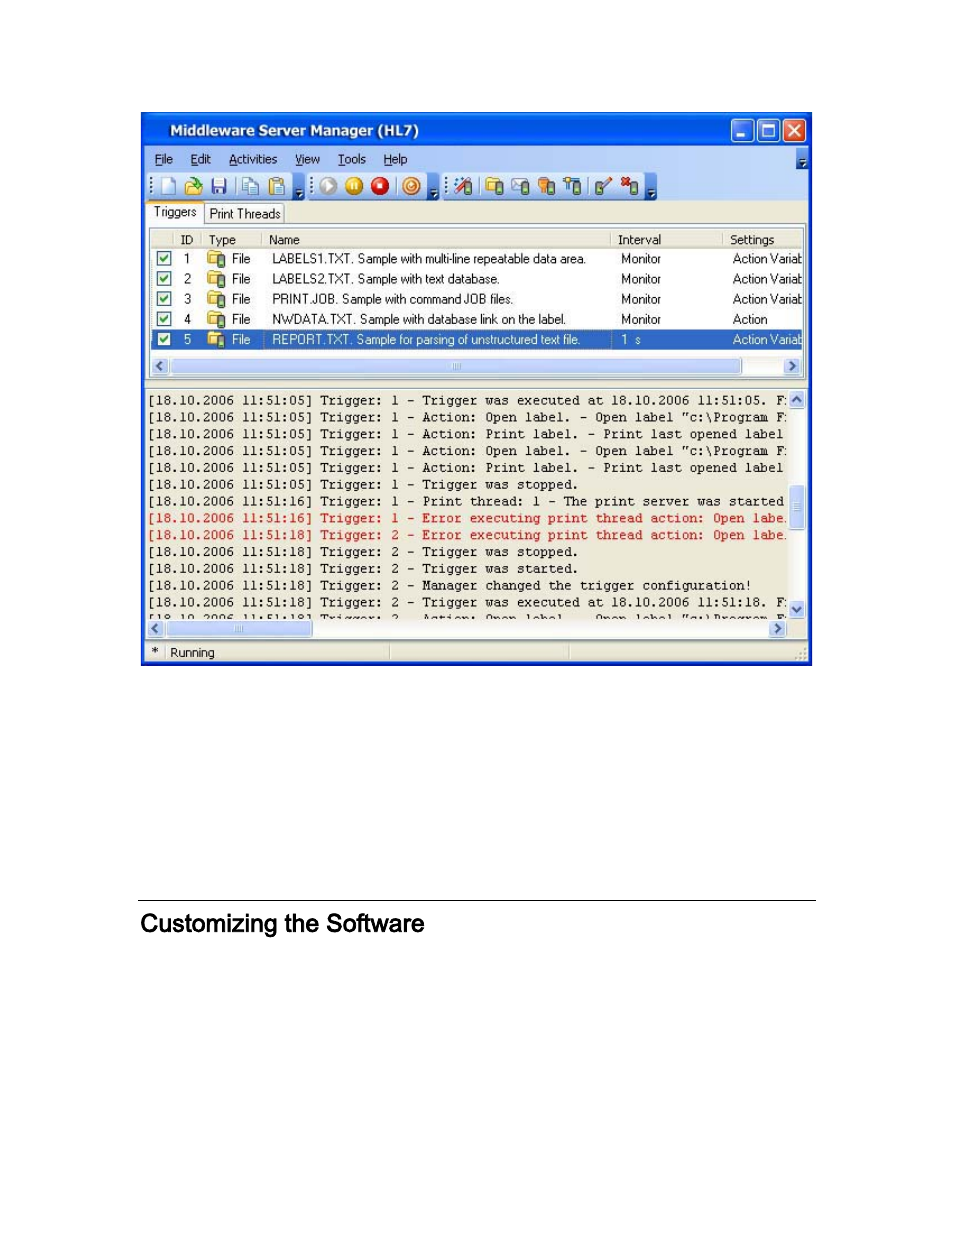Click File type icon in LABELS2.TXT row

pyautogui.click(x=216, y=279)
